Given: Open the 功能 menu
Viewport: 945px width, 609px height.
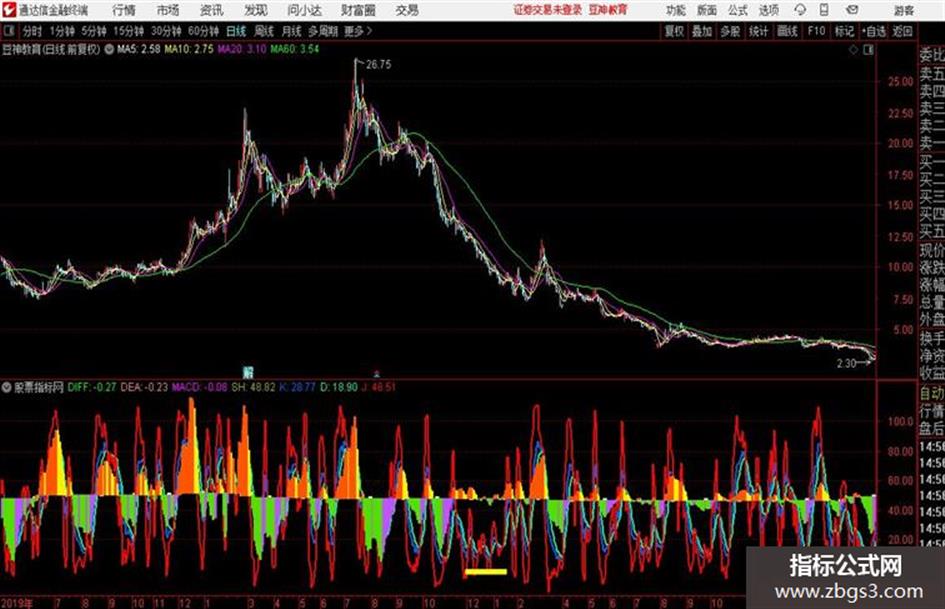Looking at the screenshot, I should [676, 10].
